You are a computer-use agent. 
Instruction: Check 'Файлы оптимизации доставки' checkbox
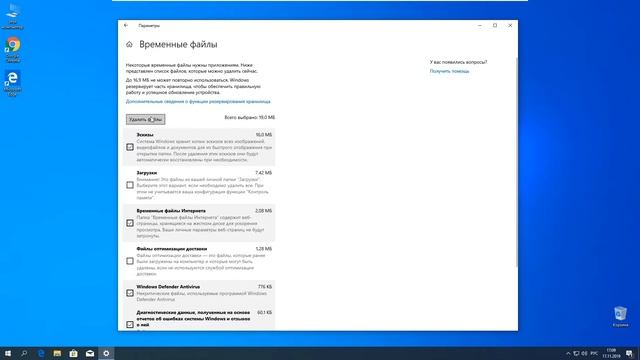click(x=130, y=261)
